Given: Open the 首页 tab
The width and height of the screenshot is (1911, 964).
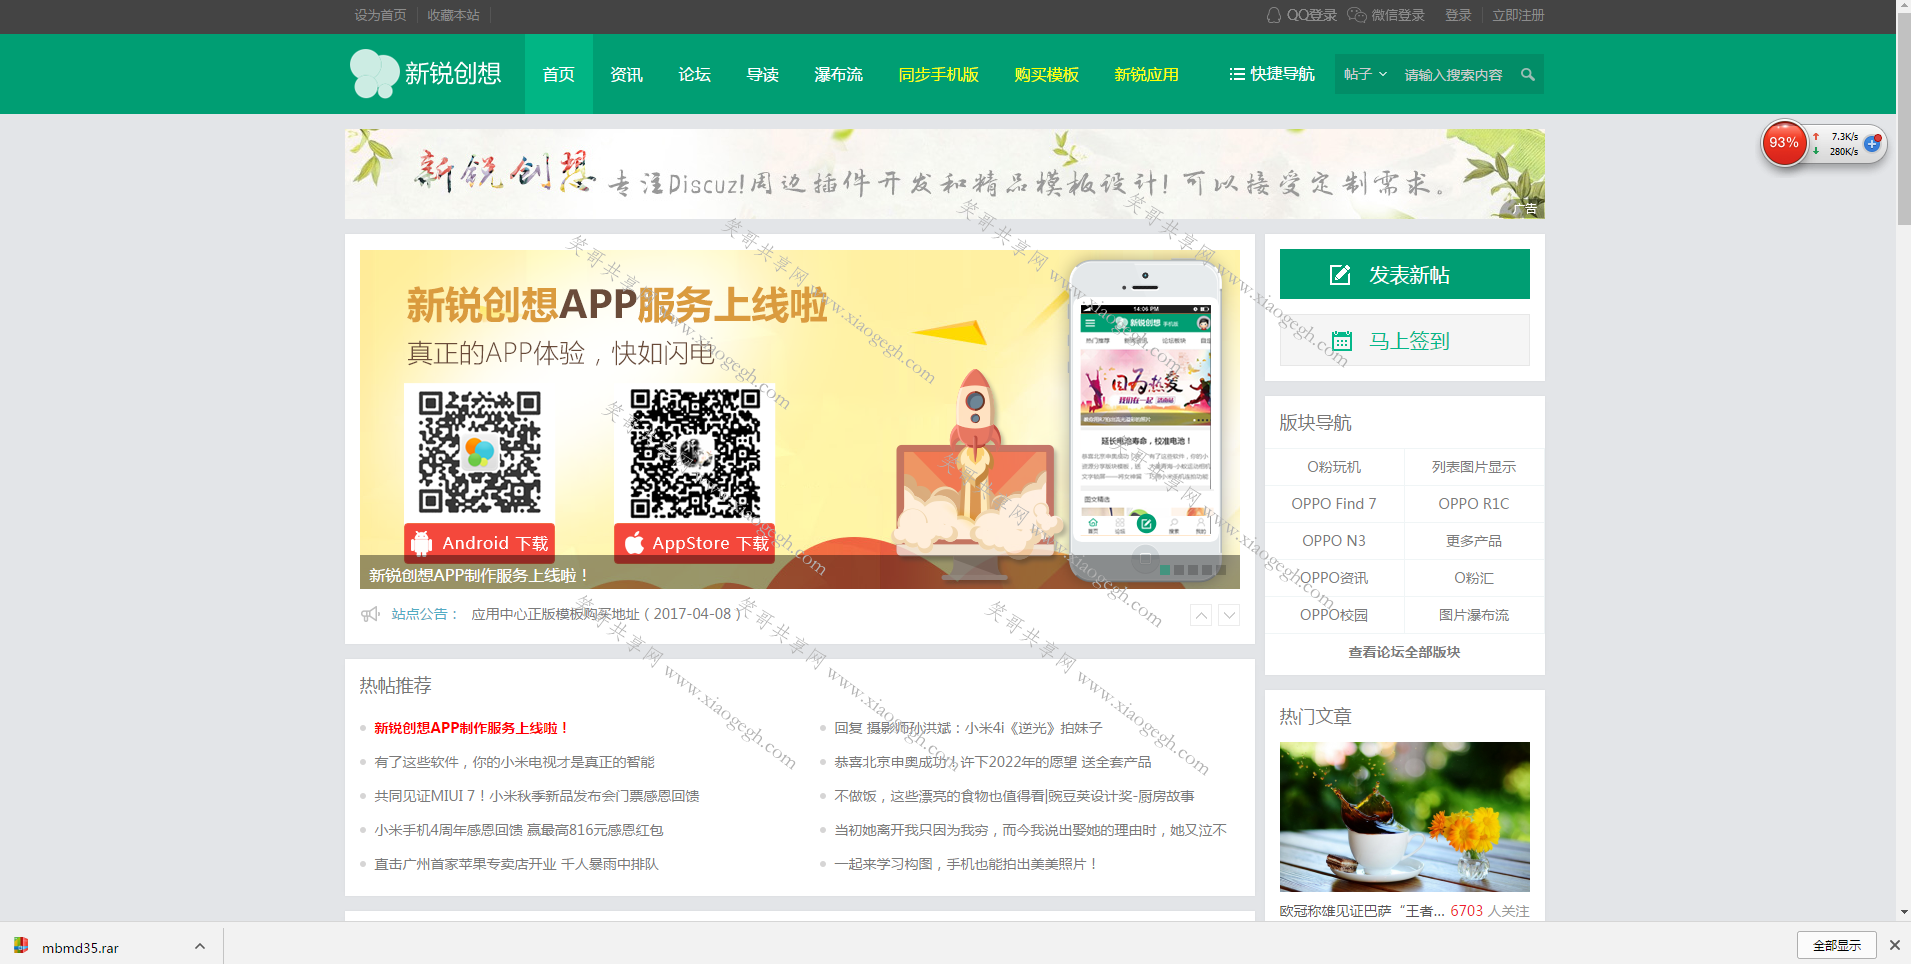Looking at the screenshot, I should click(558, 74).
